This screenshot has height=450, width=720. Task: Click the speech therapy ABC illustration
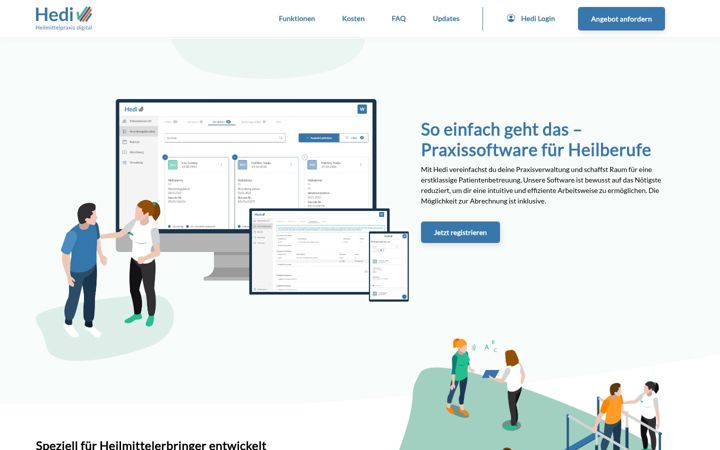pyautogui.click(x=487, y=383)
